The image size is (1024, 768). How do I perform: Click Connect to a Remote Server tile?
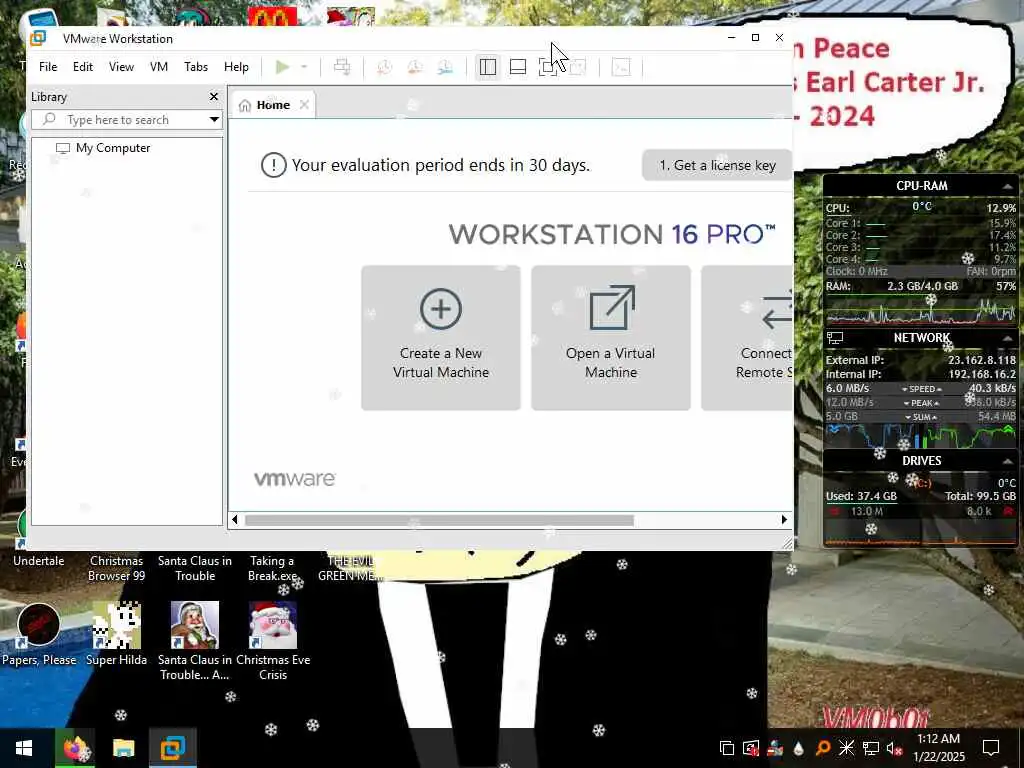click(x=747, y=338)
